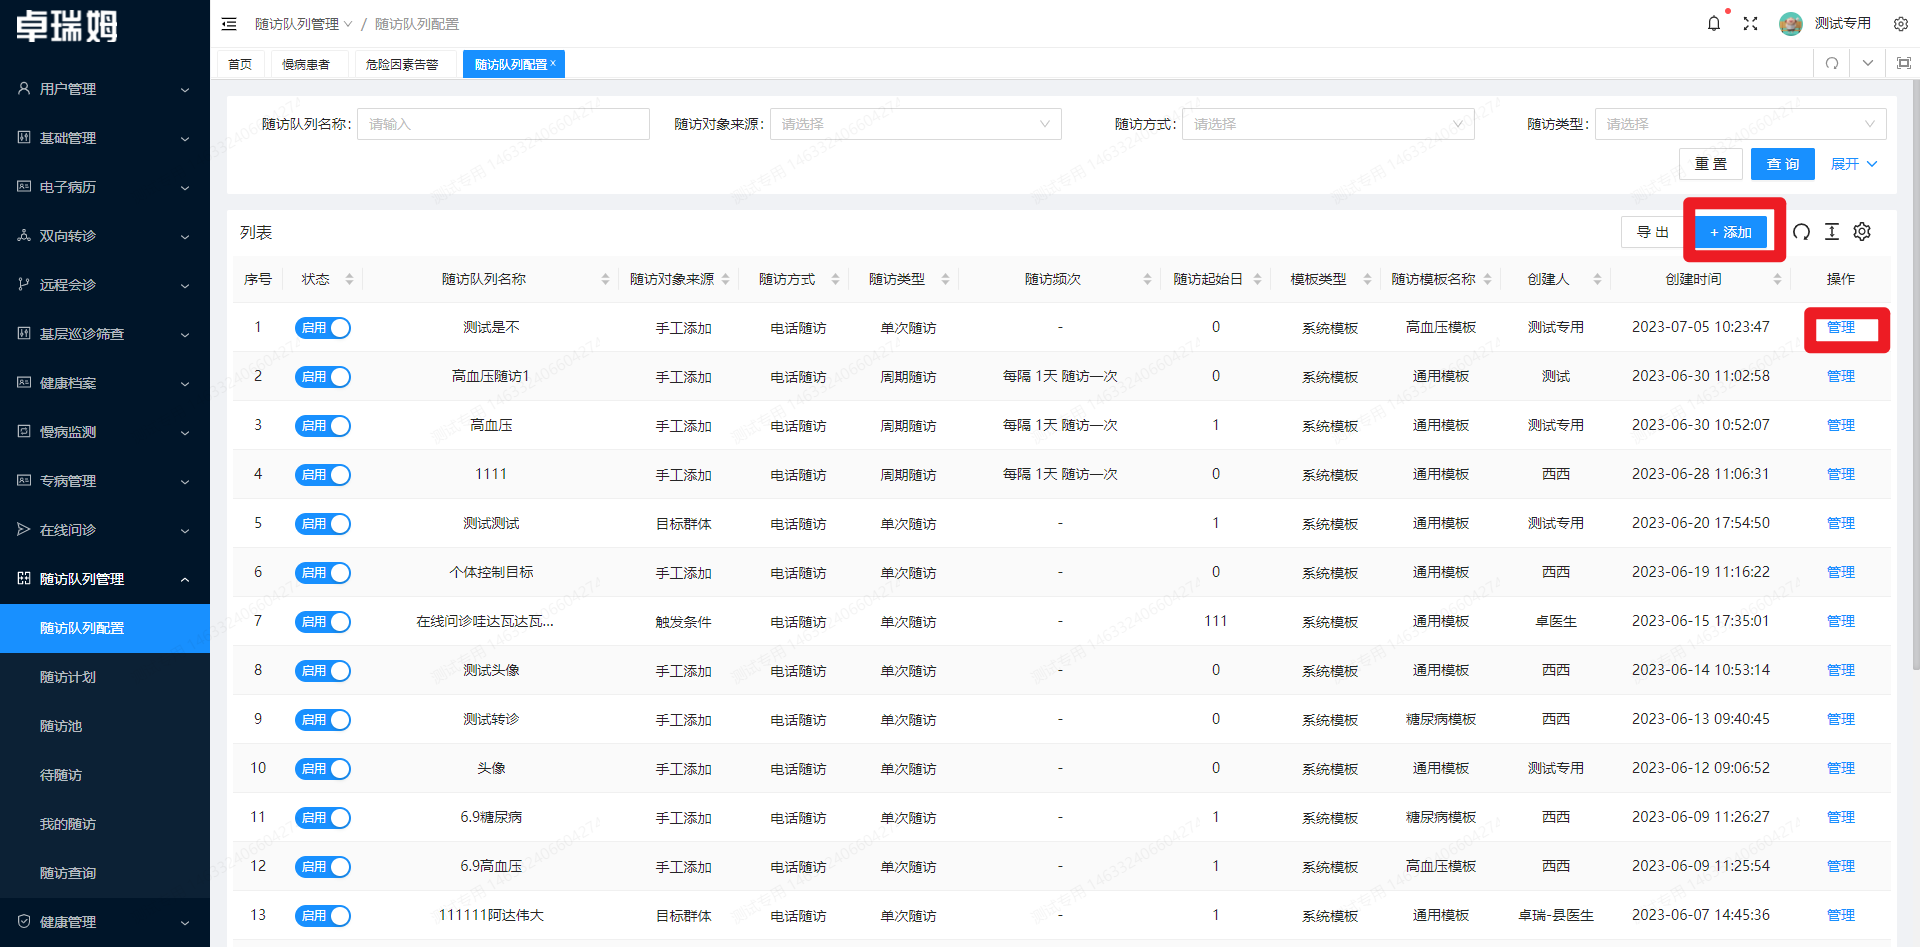Sort by 创建人 column
The width and height of the screenshot is (1920, 947).
tap(1597, 279)
